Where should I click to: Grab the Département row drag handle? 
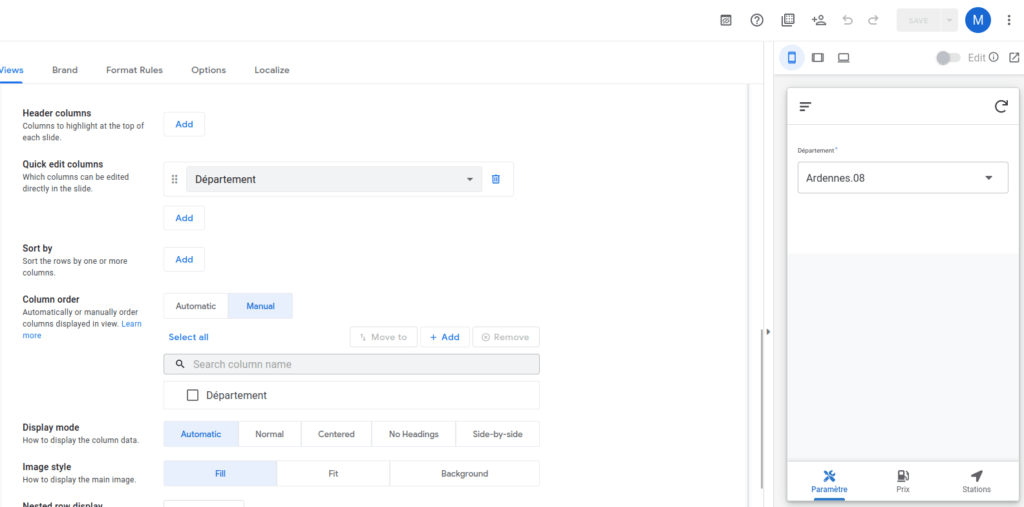[174, 179]
